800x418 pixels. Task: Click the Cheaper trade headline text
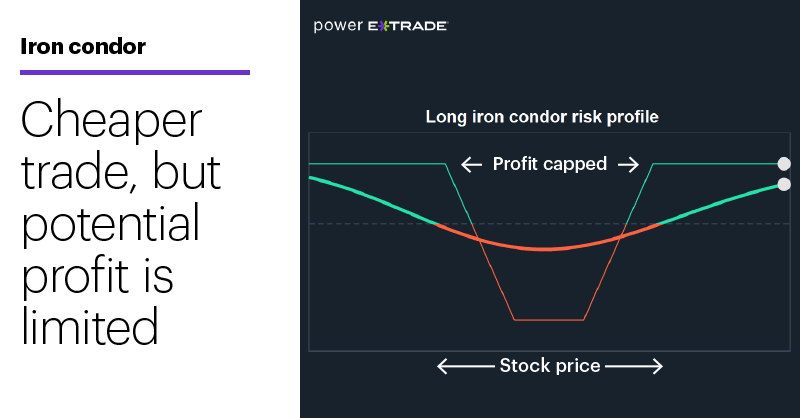click(121, 223)
